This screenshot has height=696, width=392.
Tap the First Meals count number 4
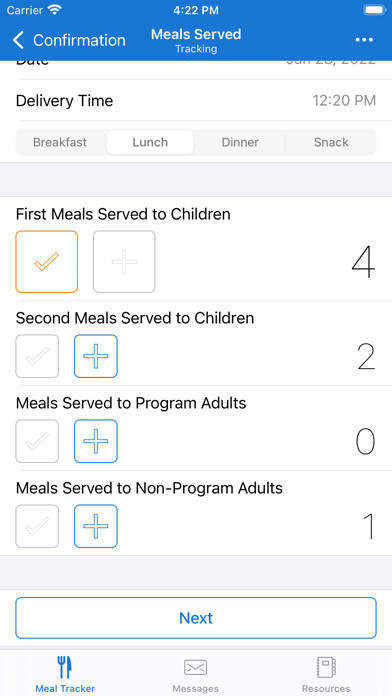[x=363, y=263]
